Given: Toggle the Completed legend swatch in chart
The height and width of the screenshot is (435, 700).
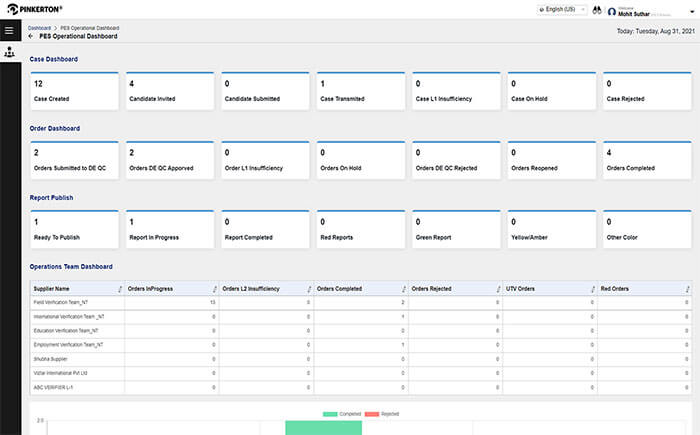Looking at the screenshot, I should [x=330, y=414].
